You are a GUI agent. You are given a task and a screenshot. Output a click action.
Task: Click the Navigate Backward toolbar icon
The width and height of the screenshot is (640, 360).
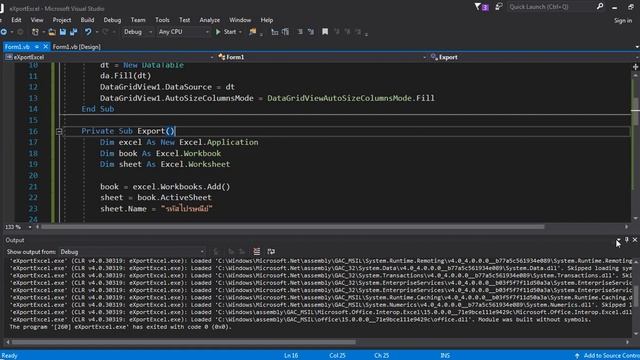[4, 32]
